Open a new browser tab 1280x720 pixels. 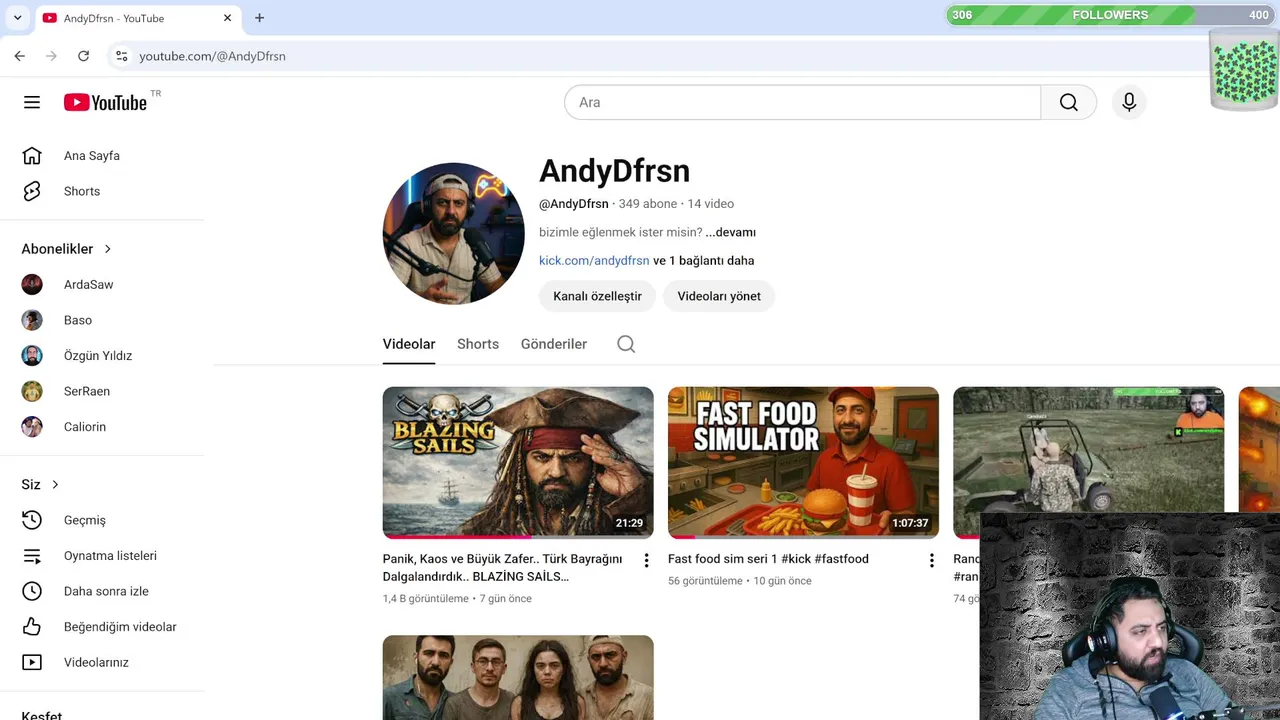(x=259, y=18)
